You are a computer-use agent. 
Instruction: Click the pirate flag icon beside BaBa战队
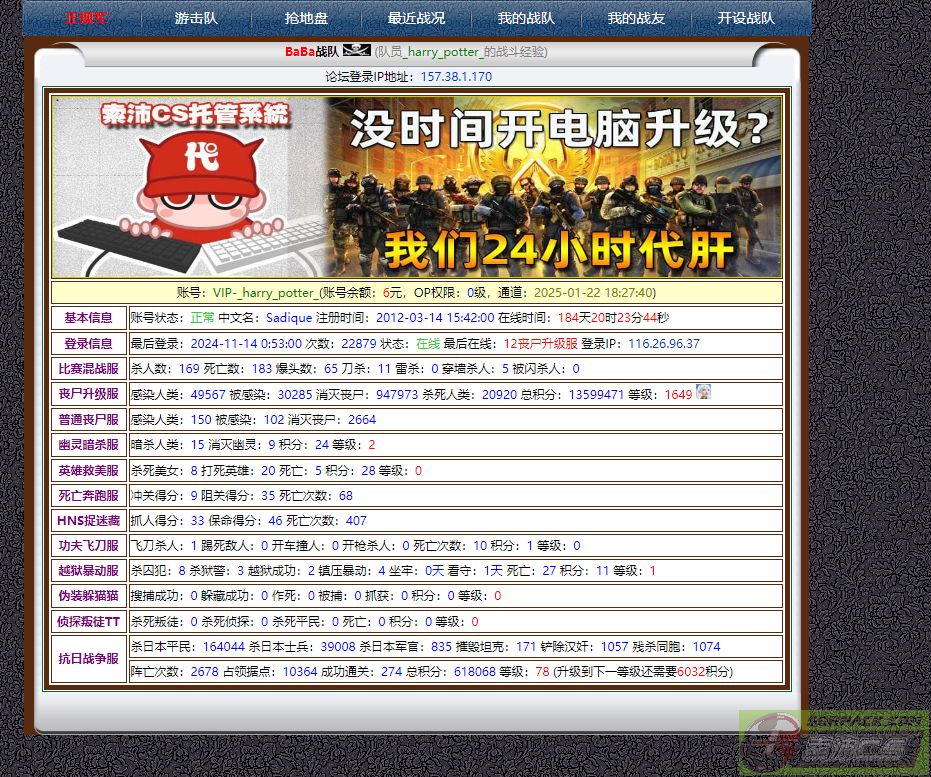[x=356, y=51]
